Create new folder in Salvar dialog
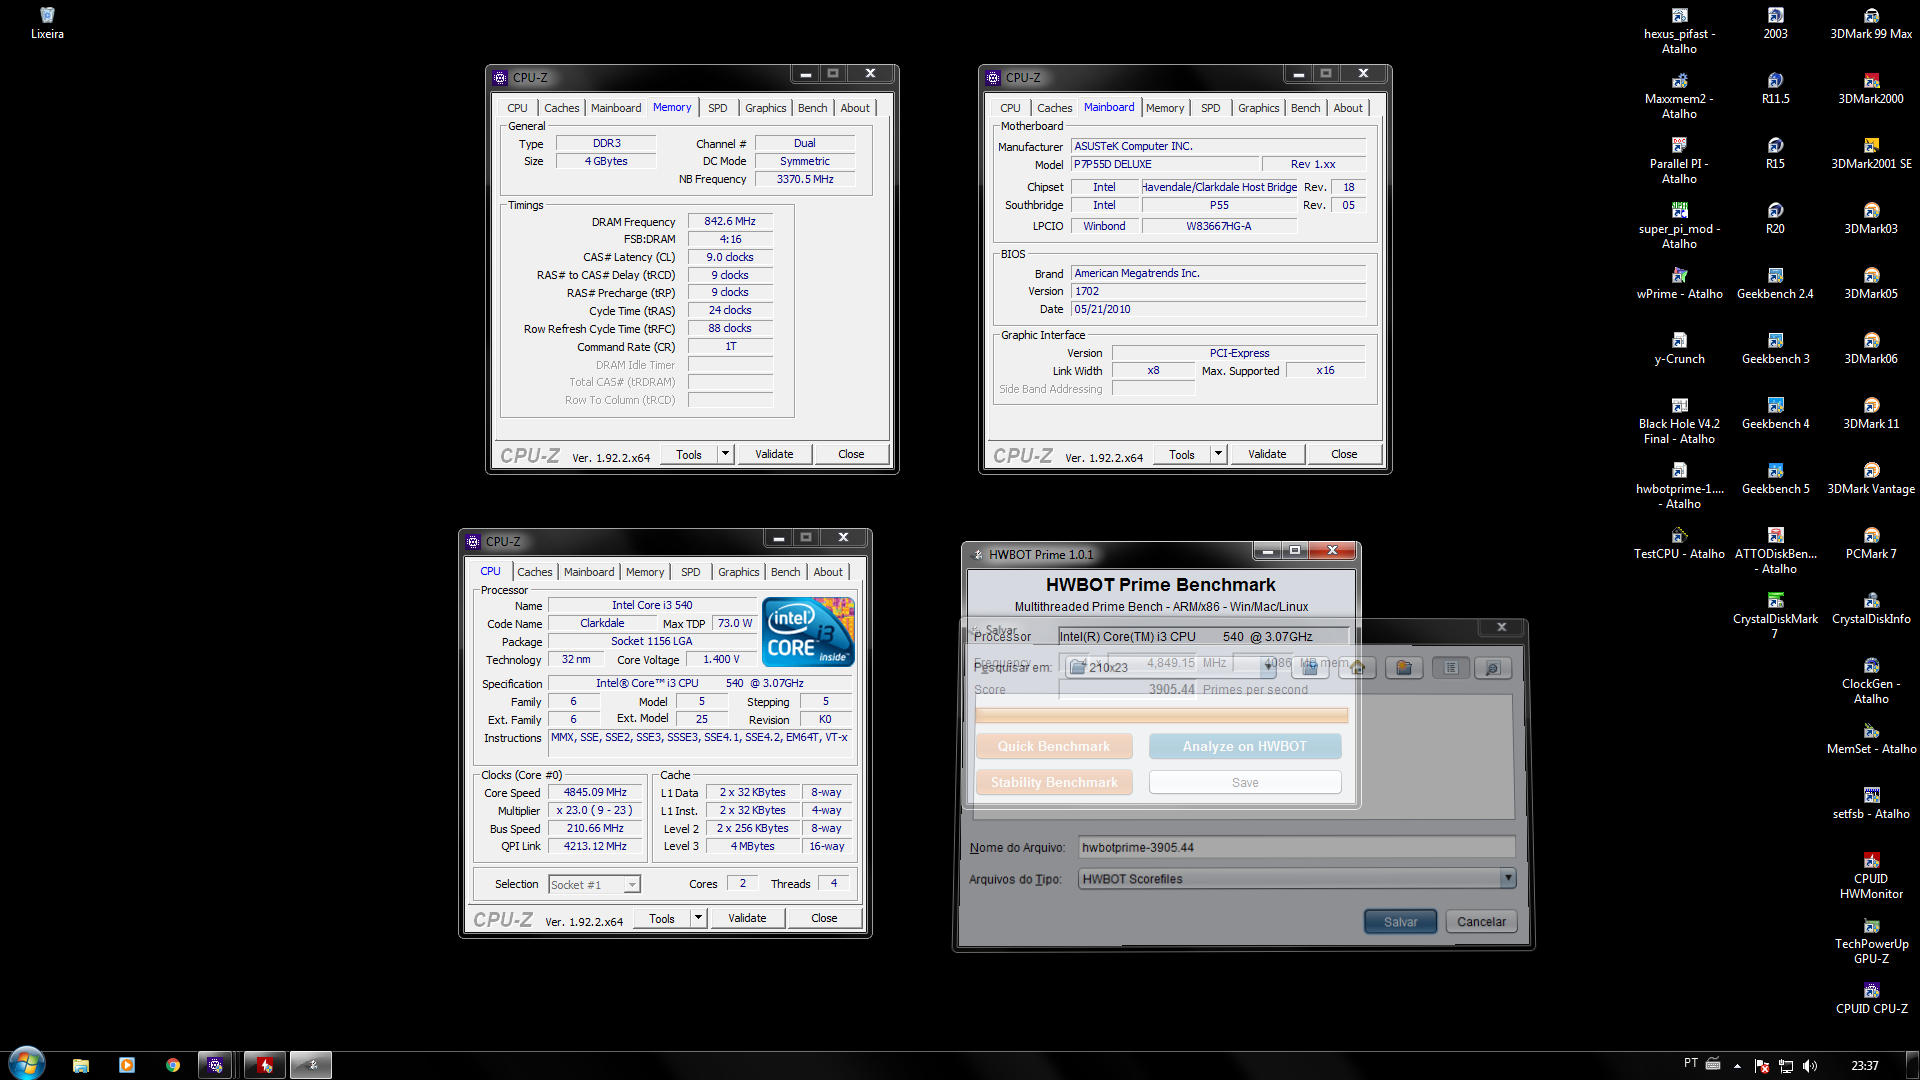The width and height of the screenshot is (1920, 1080). coord(1404,668)
